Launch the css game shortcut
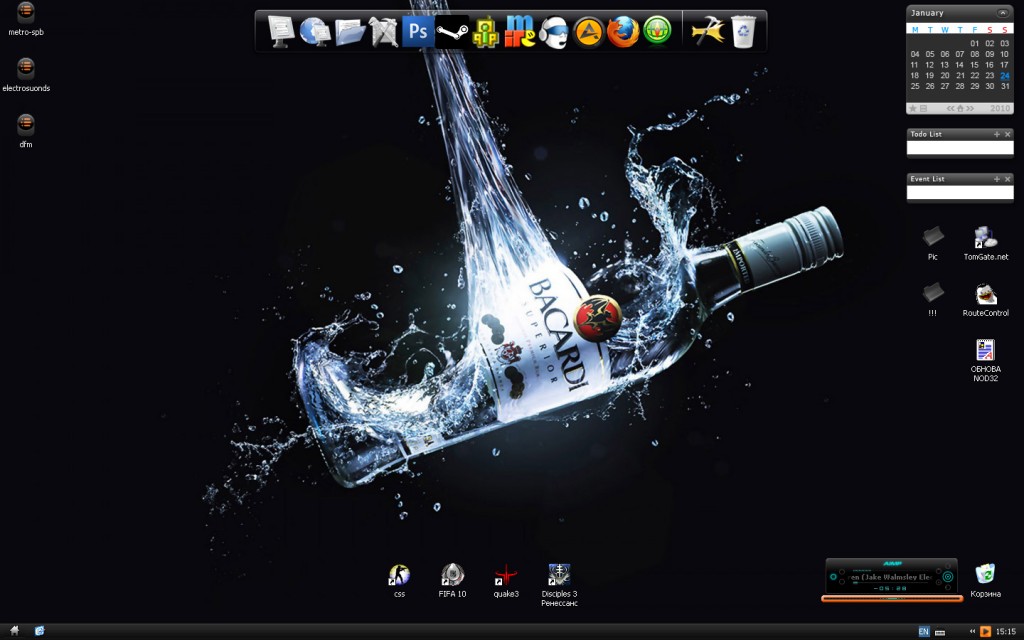Screen dimensions: 1024x640 point(399,581)
